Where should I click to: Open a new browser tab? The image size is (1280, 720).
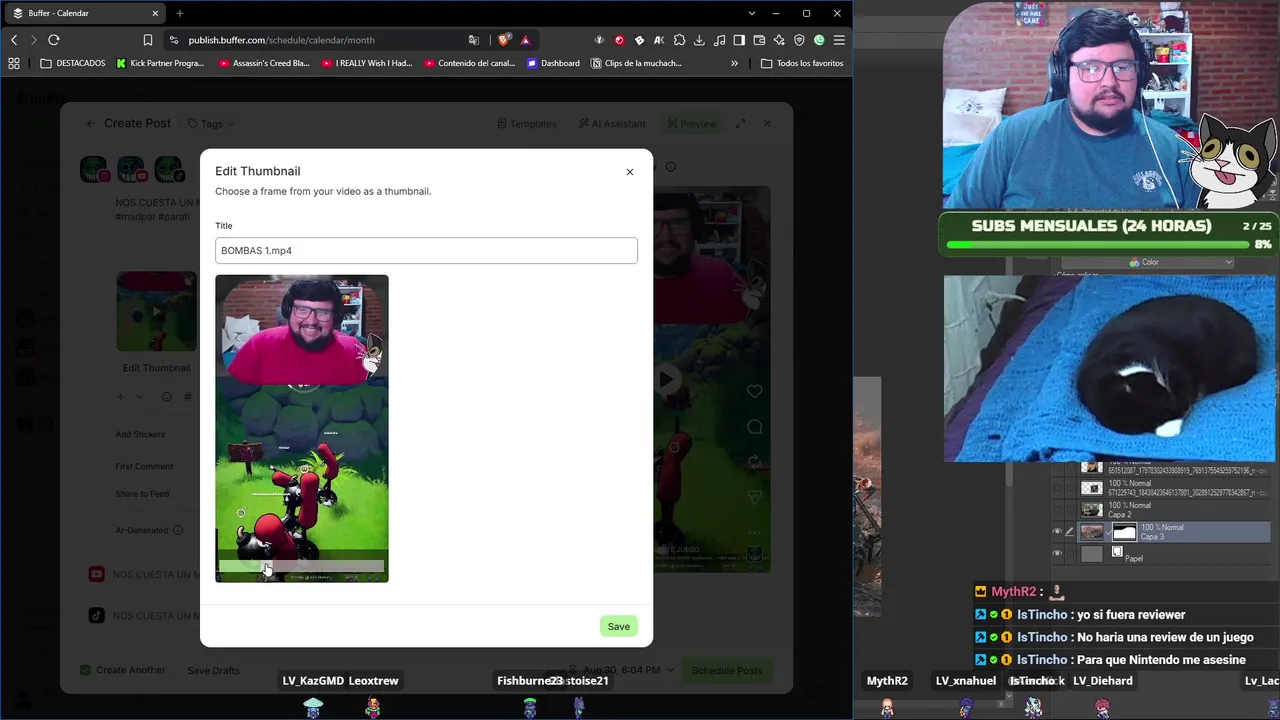[180, 13]
